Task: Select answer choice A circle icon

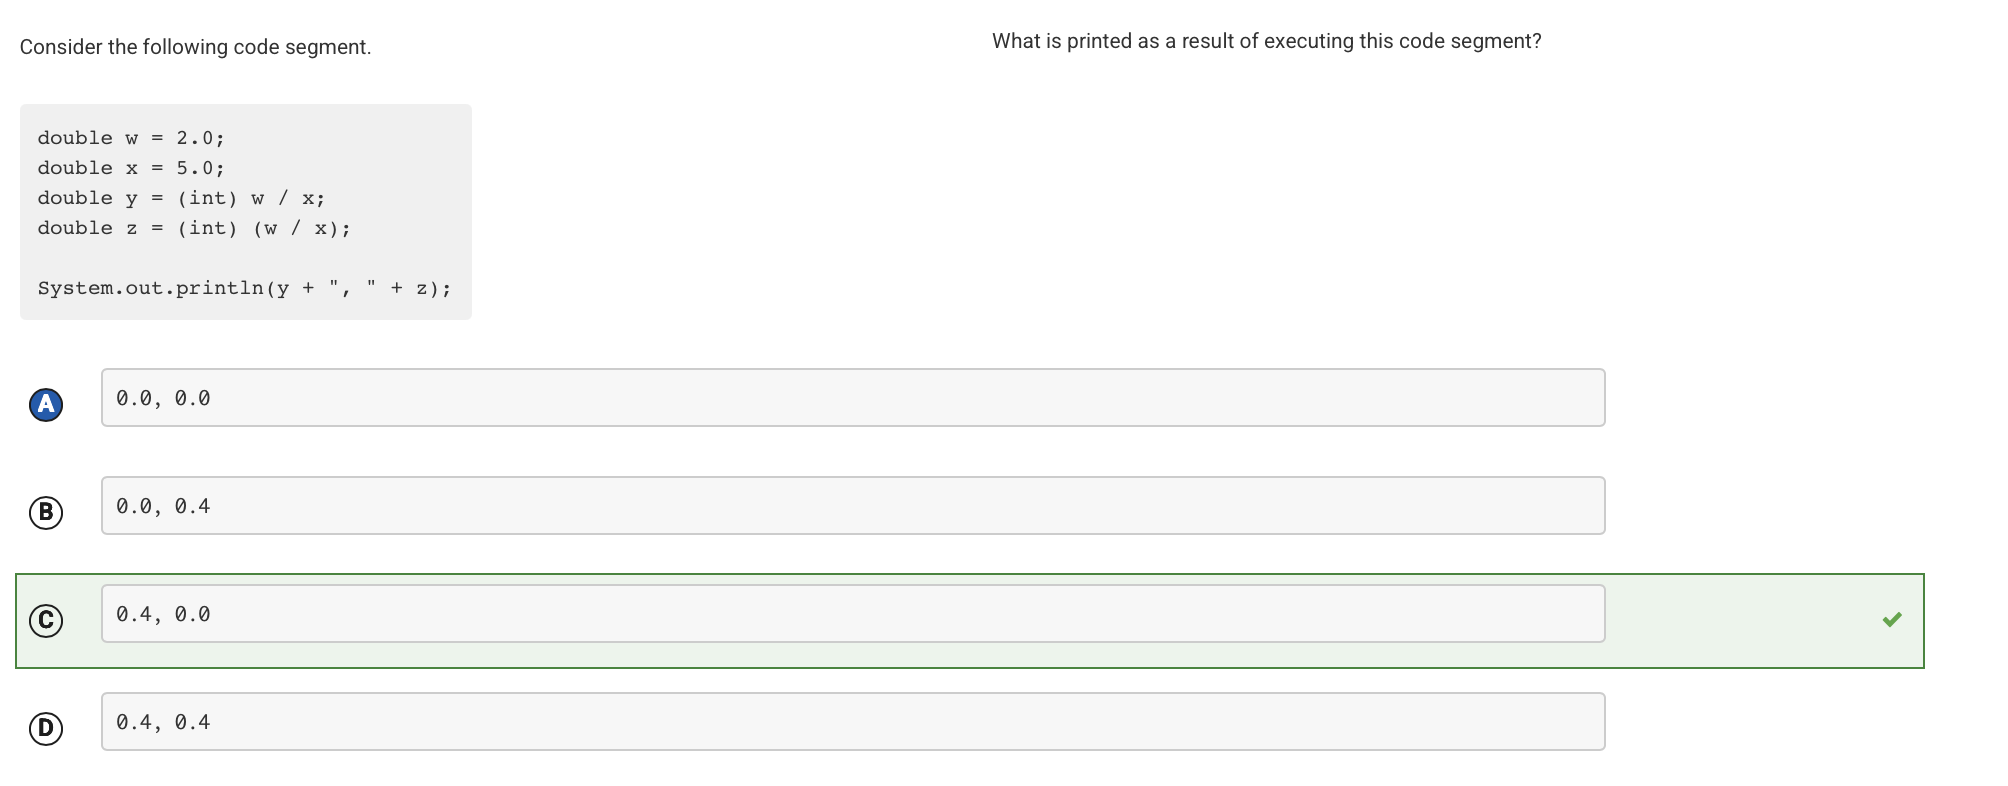Action: (x=44, y=404)
